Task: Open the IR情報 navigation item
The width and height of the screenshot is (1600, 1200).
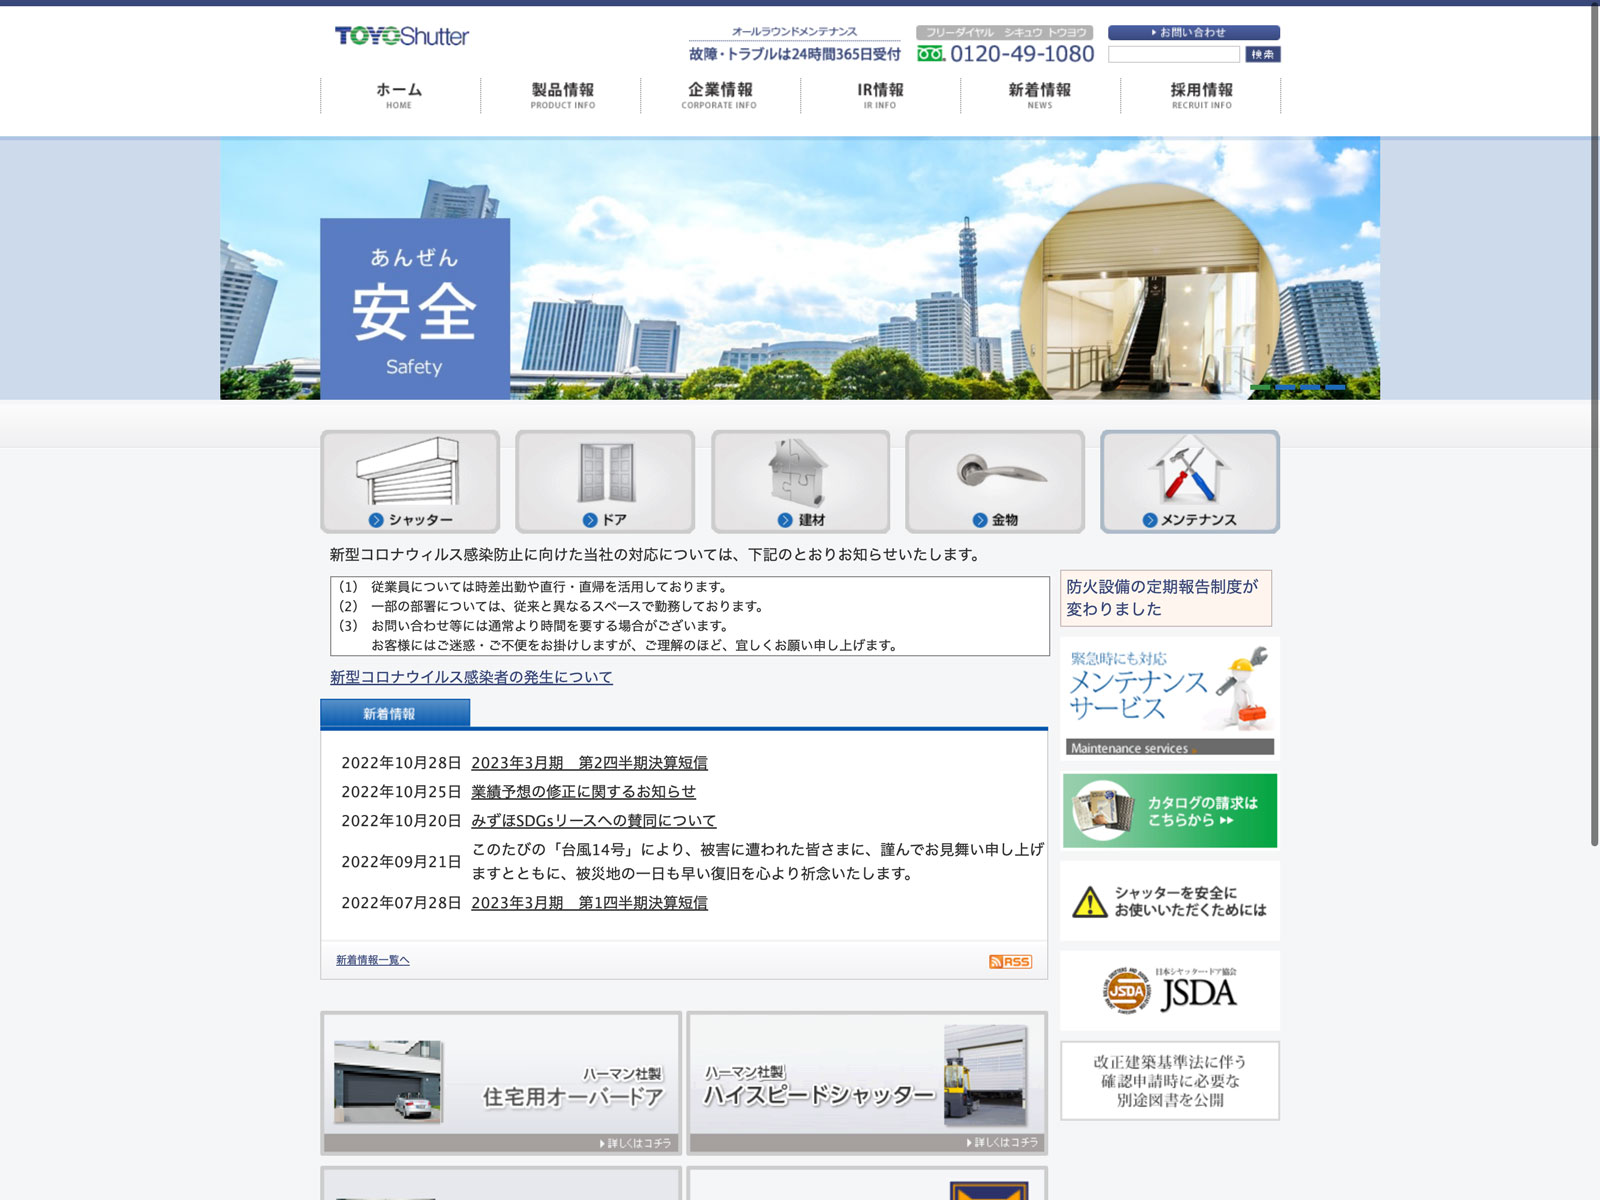Action: pos(880,95)
